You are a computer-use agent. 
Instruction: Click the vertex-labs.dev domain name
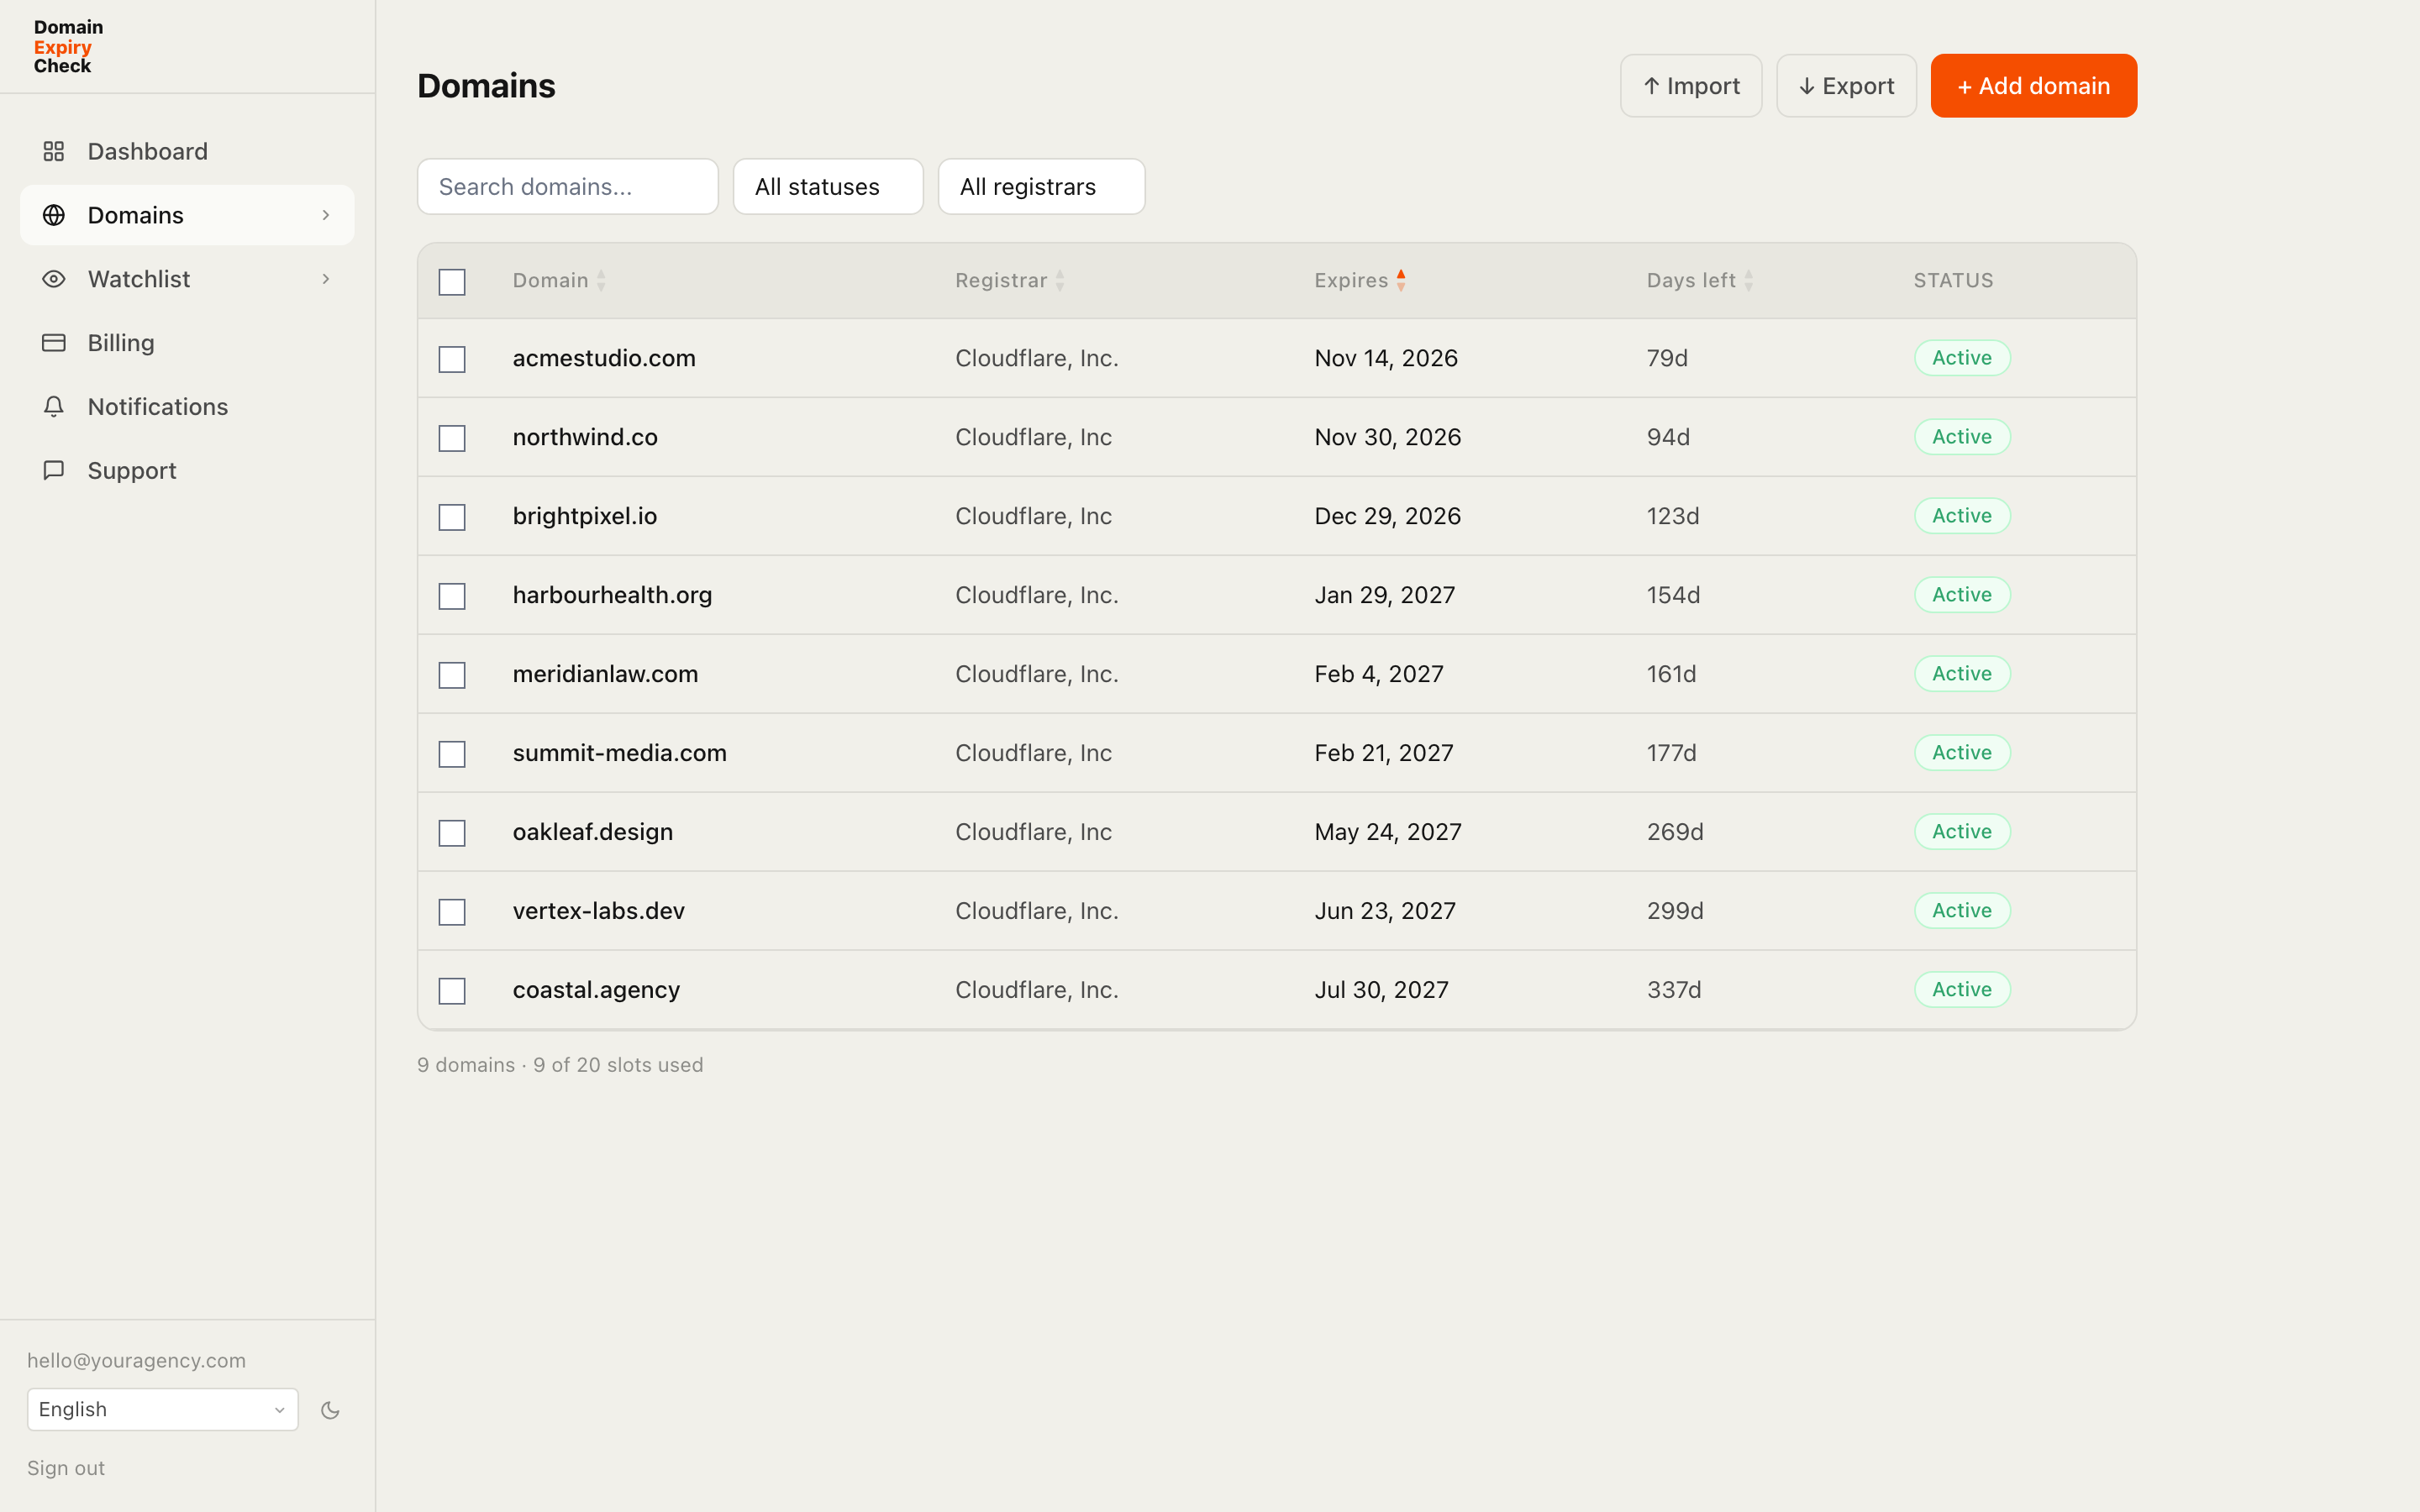tap(599, 911)
